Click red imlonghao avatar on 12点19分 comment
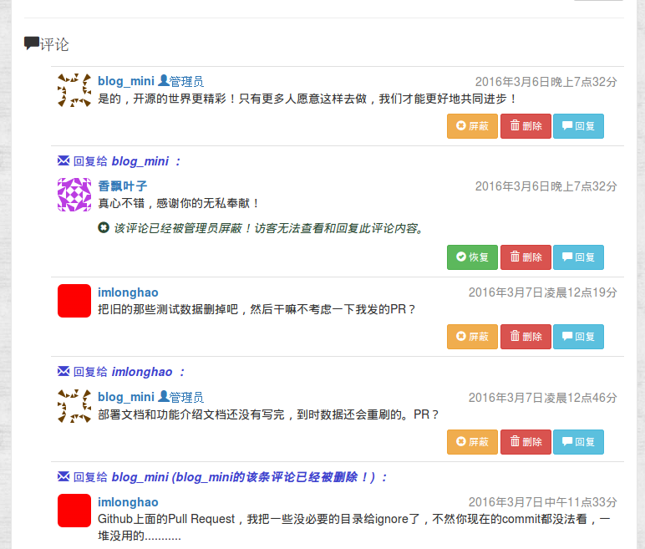Screen dimensions: 645x549 (x=74, y=301)
